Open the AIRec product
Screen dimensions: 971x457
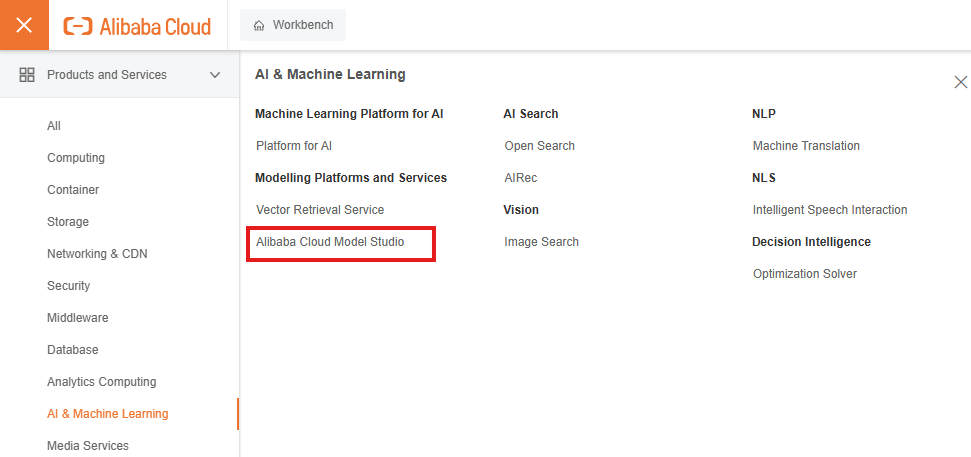(521, 178)
